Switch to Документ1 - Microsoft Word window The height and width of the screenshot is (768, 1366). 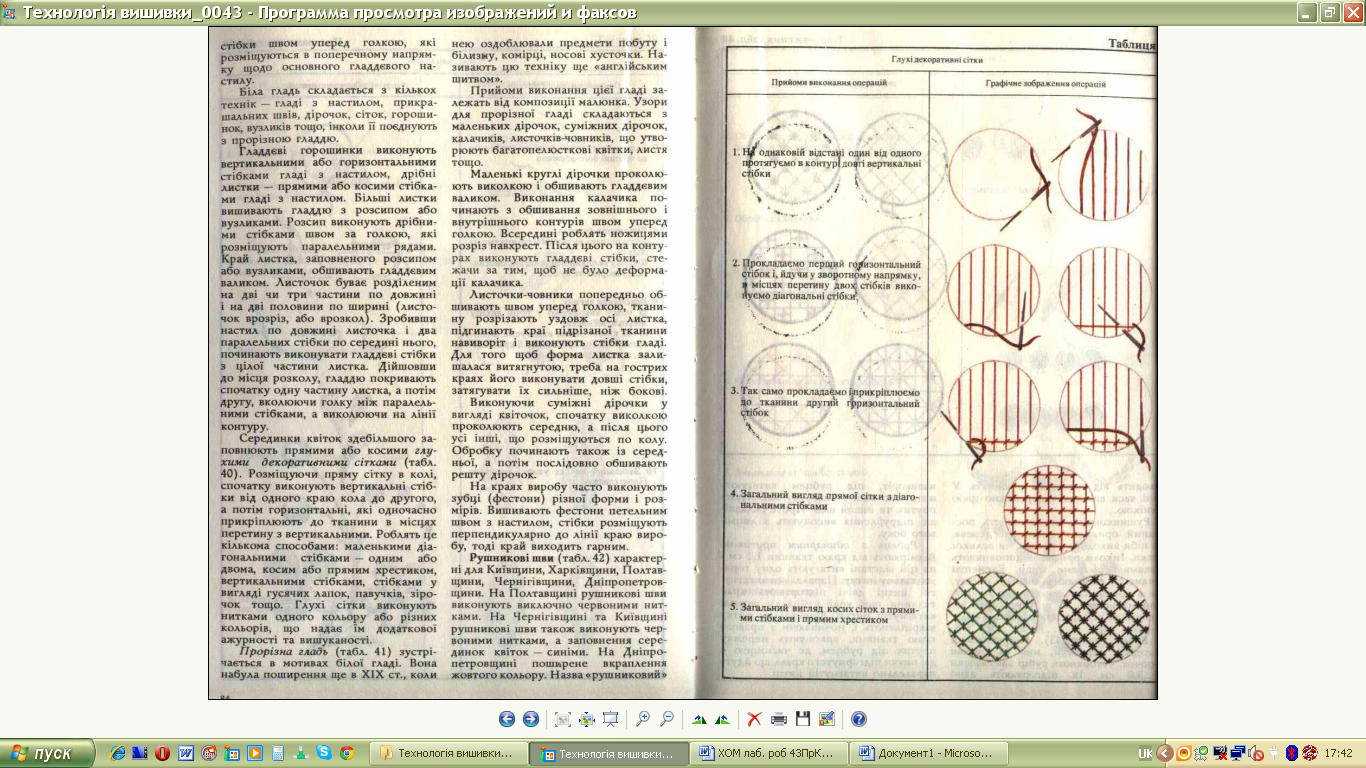pyautogui.click(x=931, y=753)
